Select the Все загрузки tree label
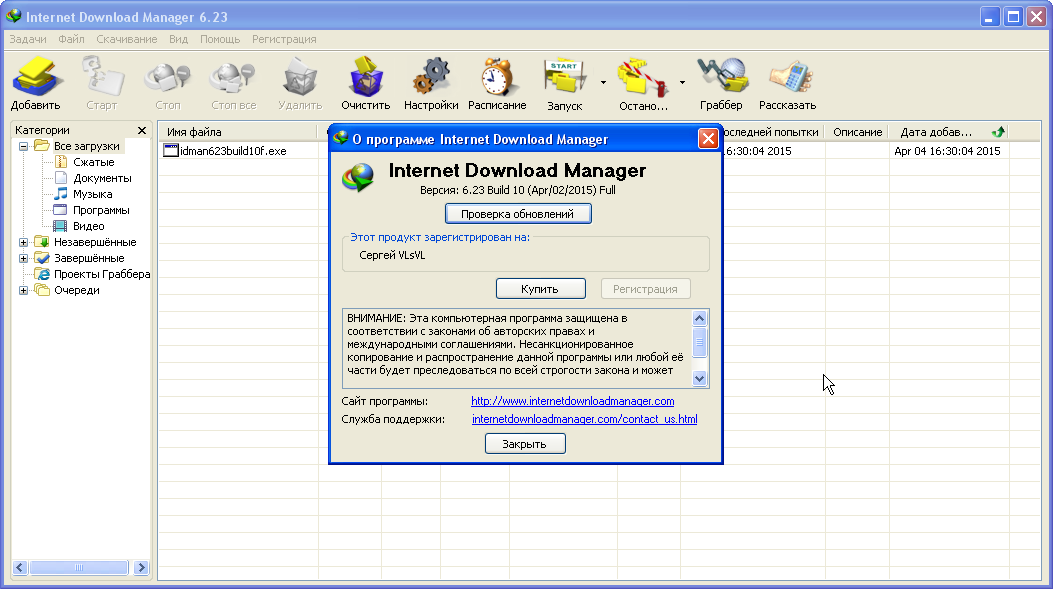This screenshot has width=1053, height=589. coord(87,146)
